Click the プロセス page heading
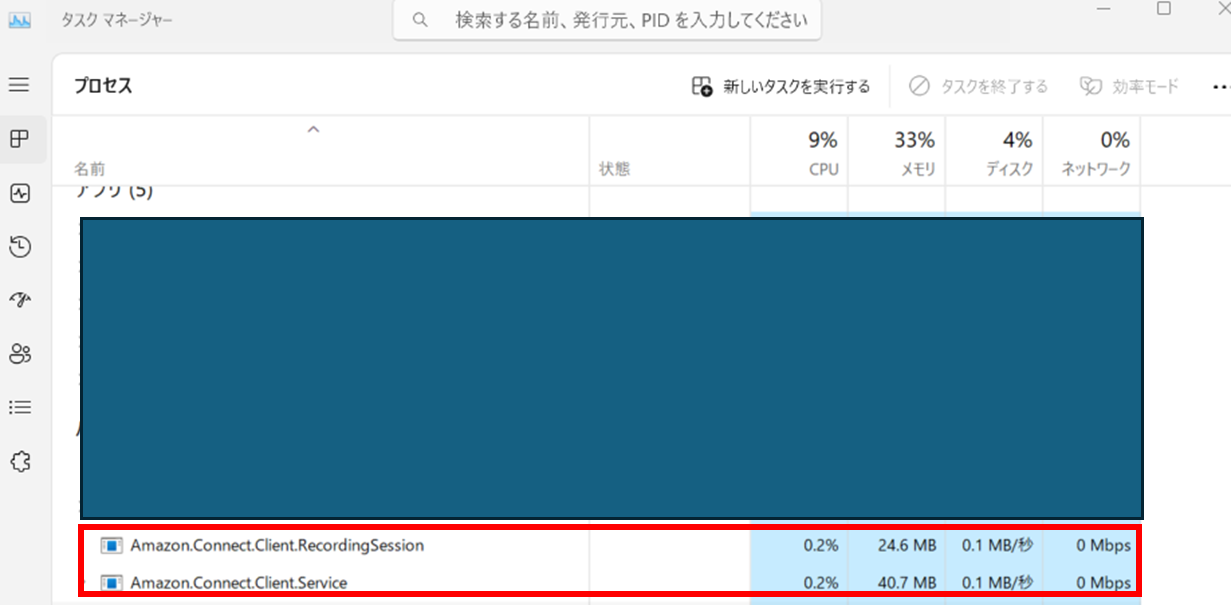This screenshot has width=1231, height=605. click(103, 86)
